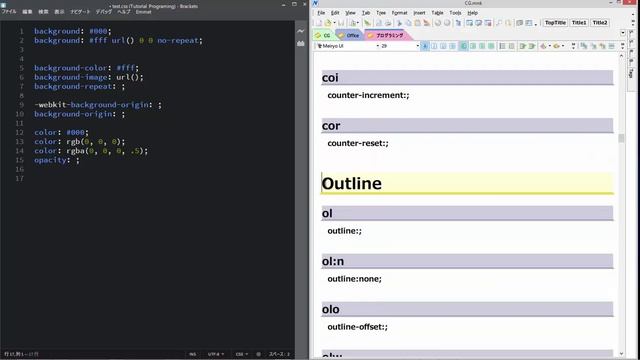Apply the TopTitle style button
The height and width of the screenshot is (360, 640).
555,23
